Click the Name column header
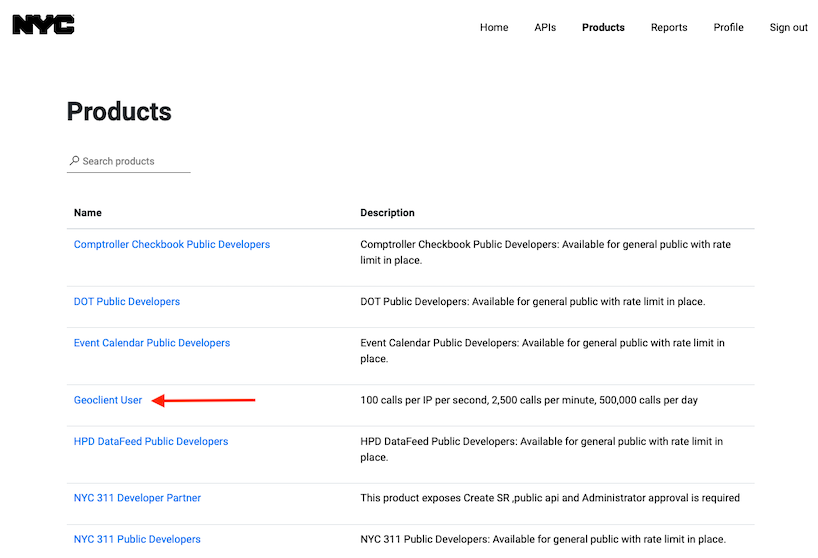The width and height of the screenshot is (818, 558). (88, 212)
